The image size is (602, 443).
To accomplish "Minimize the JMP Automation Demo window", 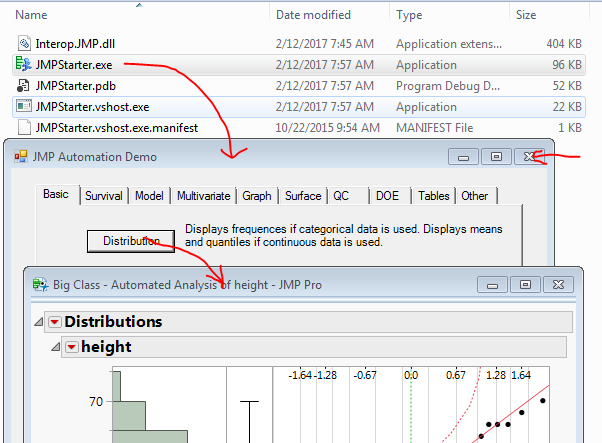I will [x=463, y=157].
